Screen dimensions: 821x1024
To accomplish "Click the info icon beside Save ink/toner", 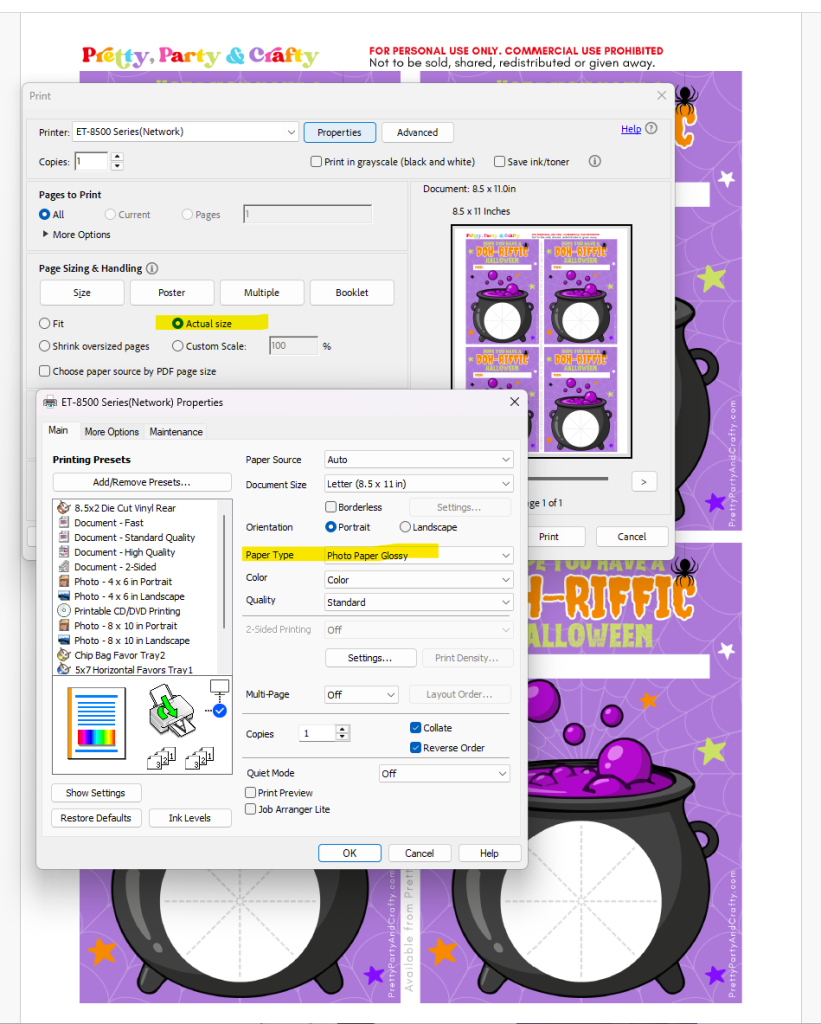I will [594, 161].
